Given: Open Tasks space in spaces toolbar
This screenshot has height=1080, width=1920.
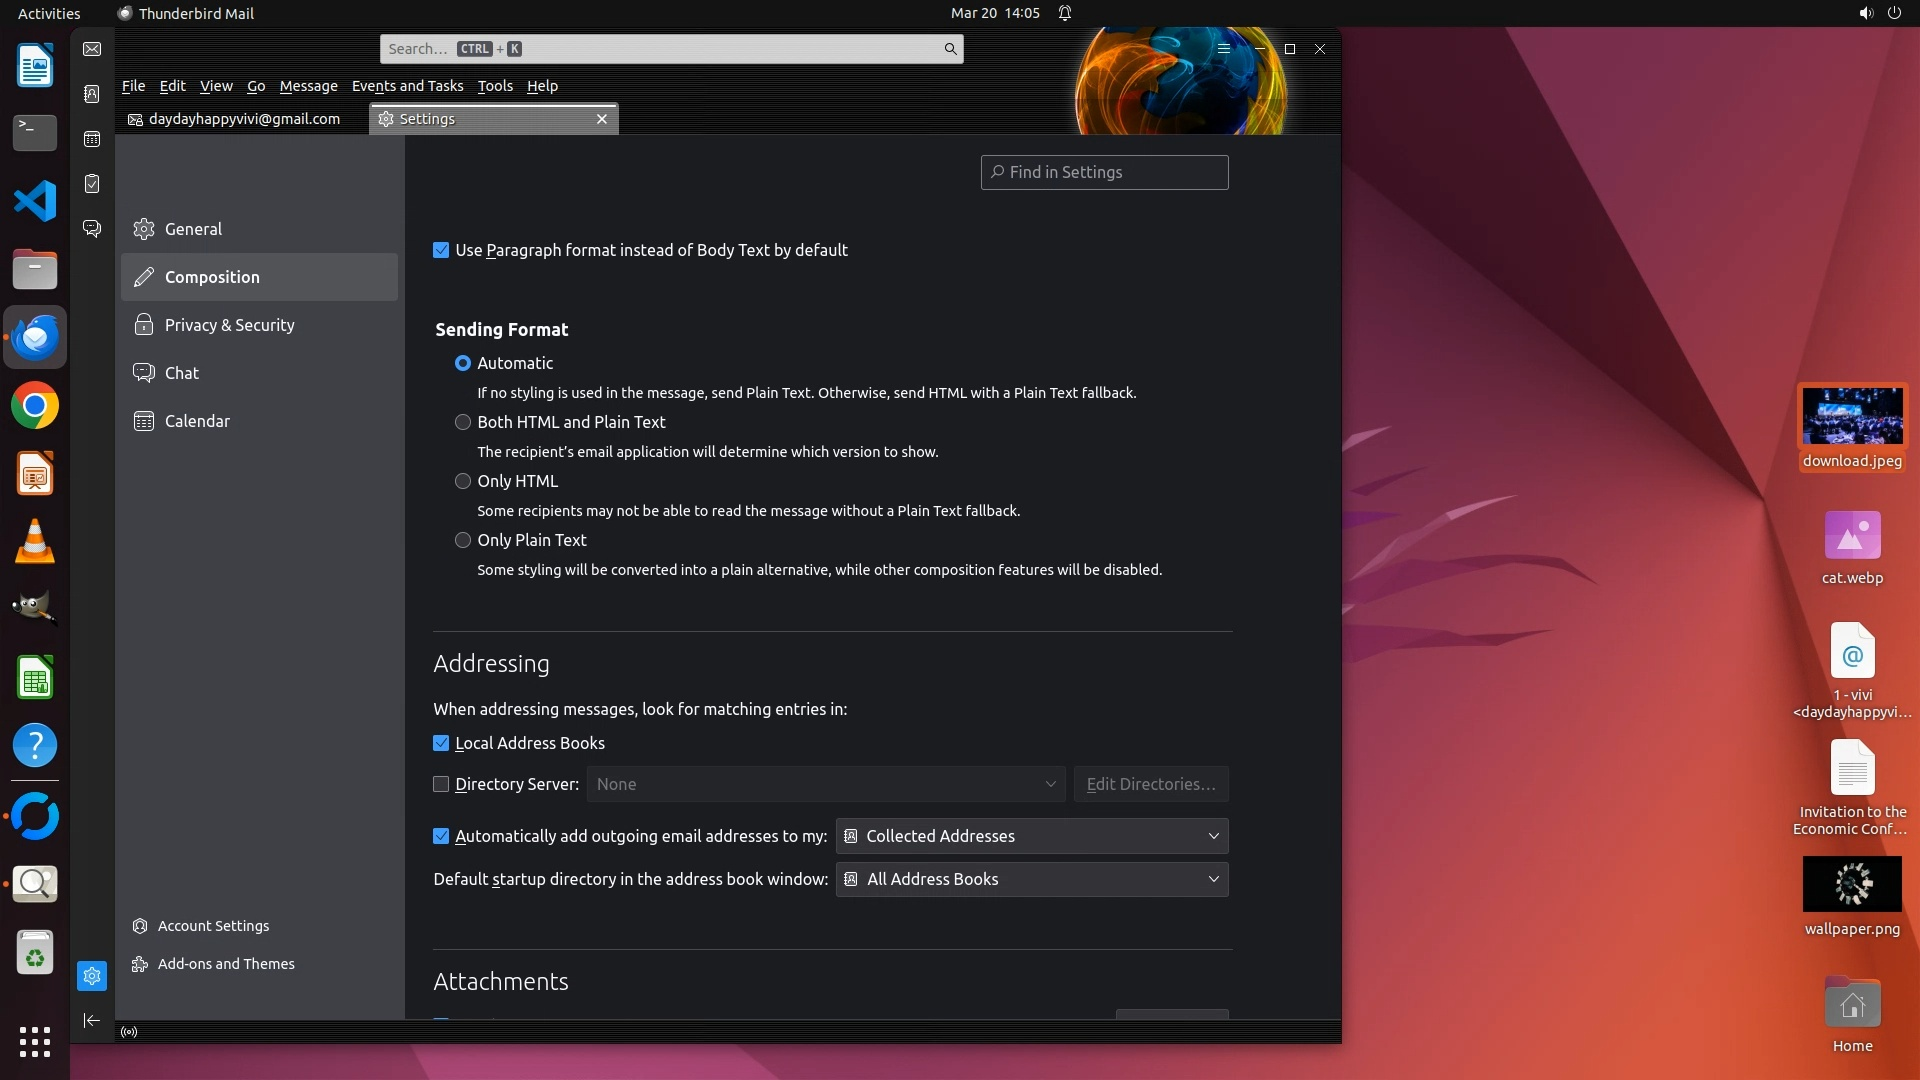Looking at the screenshot, I should point(92,184).
